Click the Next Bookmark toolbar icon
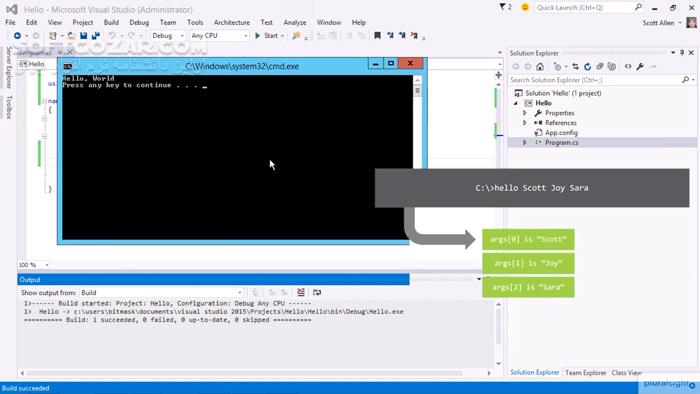The height and width of the screenshot is (394, 700). 402,36
